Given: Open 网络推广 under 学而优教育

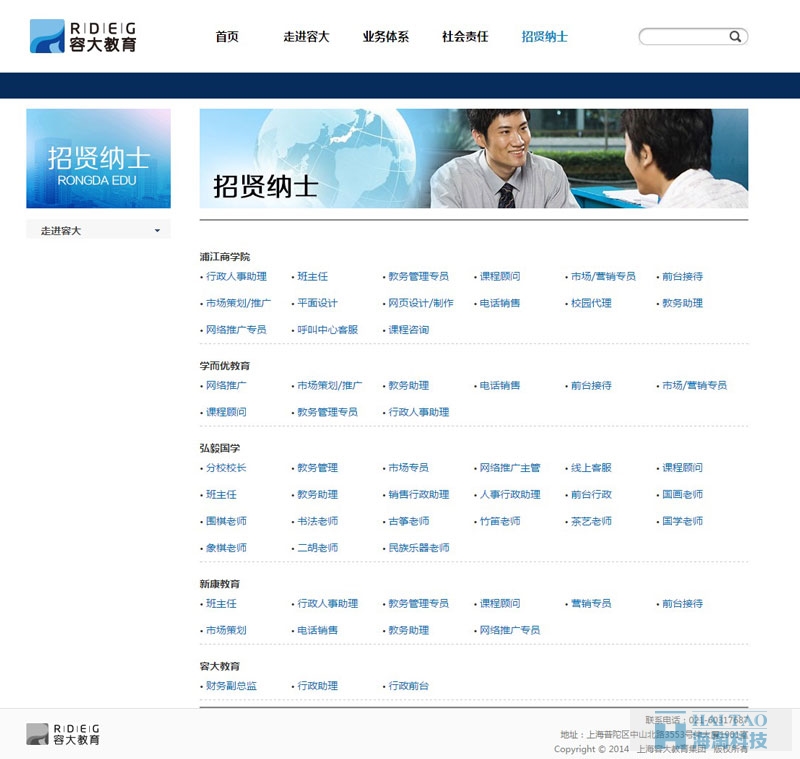Looking at the screenshot, I should pyautogui.click(x=226, y=386).
